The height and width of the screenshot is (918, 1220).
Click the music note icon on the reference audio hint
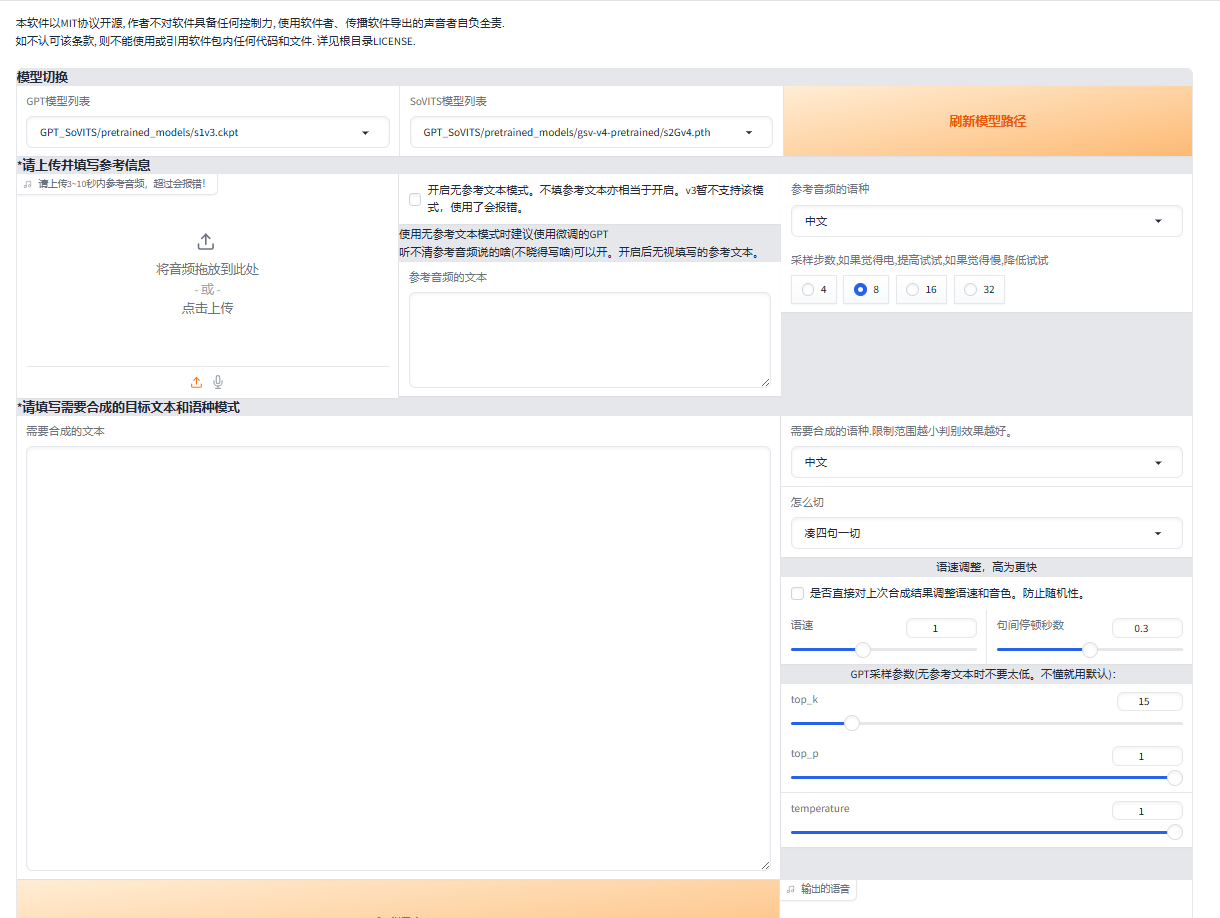(x=28, y=182)
